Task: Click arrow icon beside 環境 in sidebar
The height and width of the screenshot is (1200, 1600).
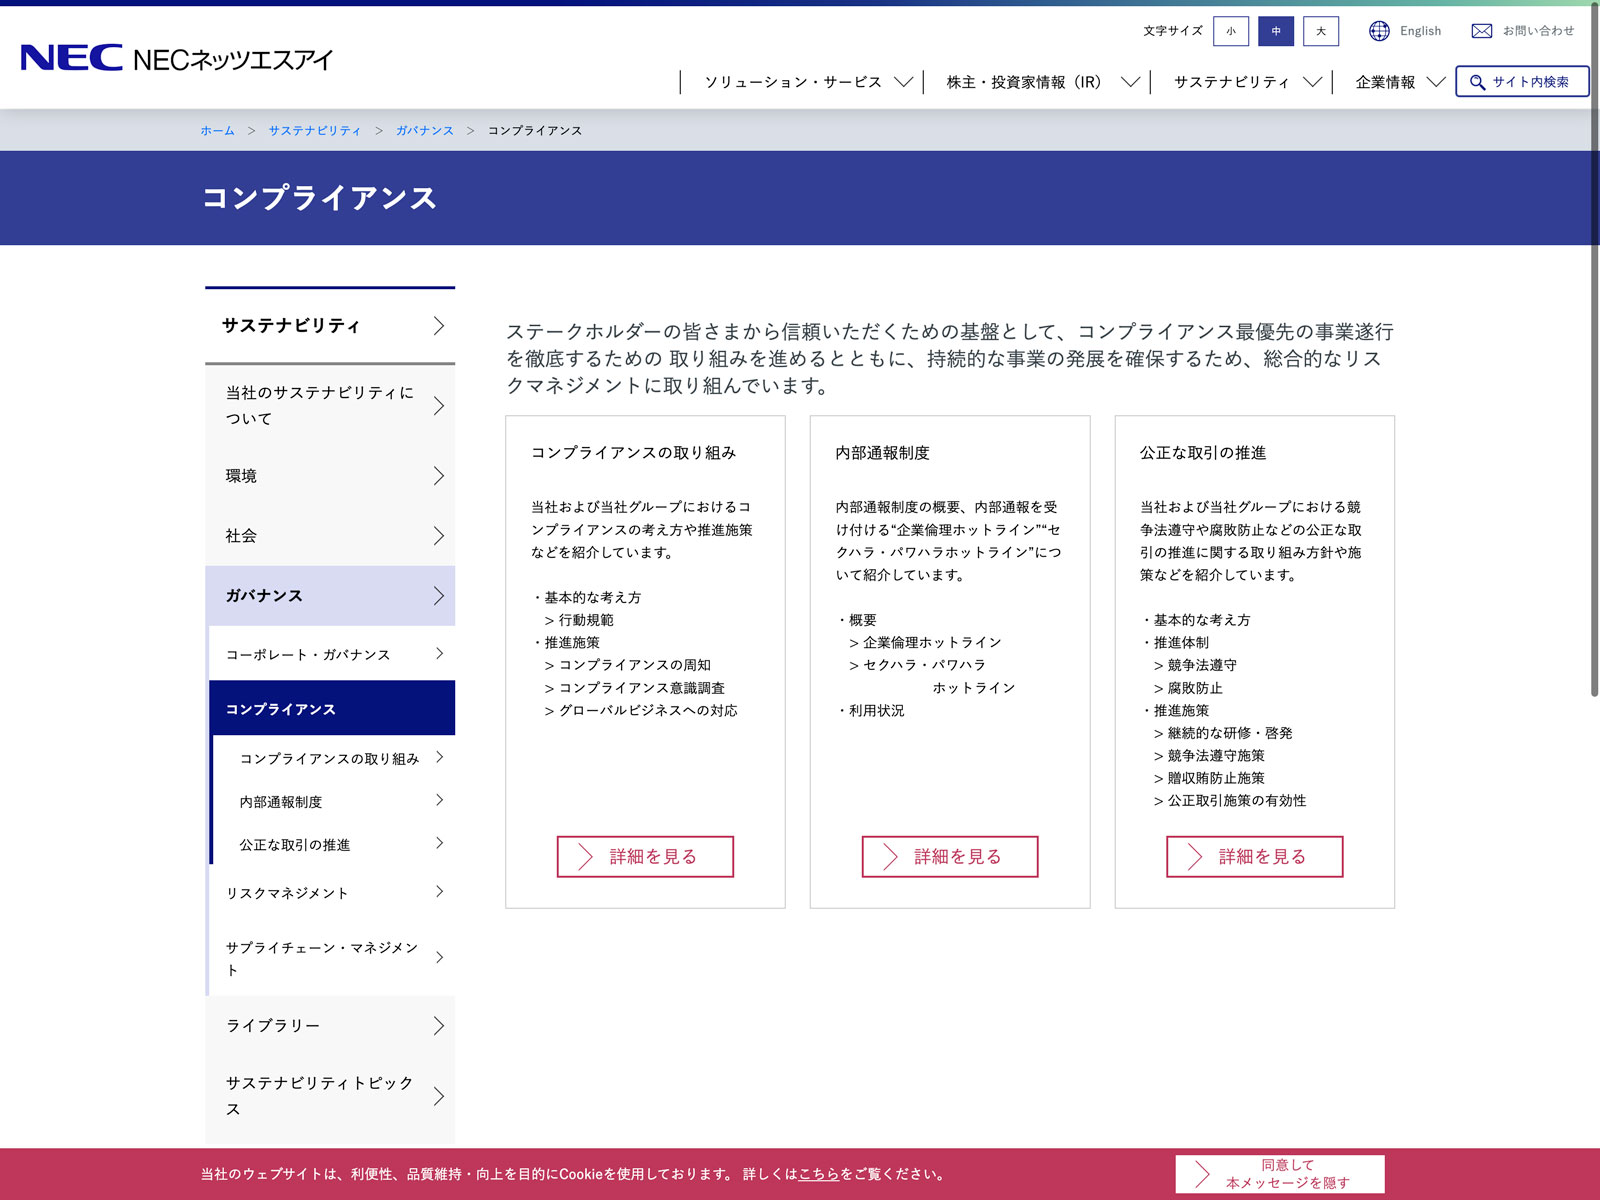Action: (438, 476)
